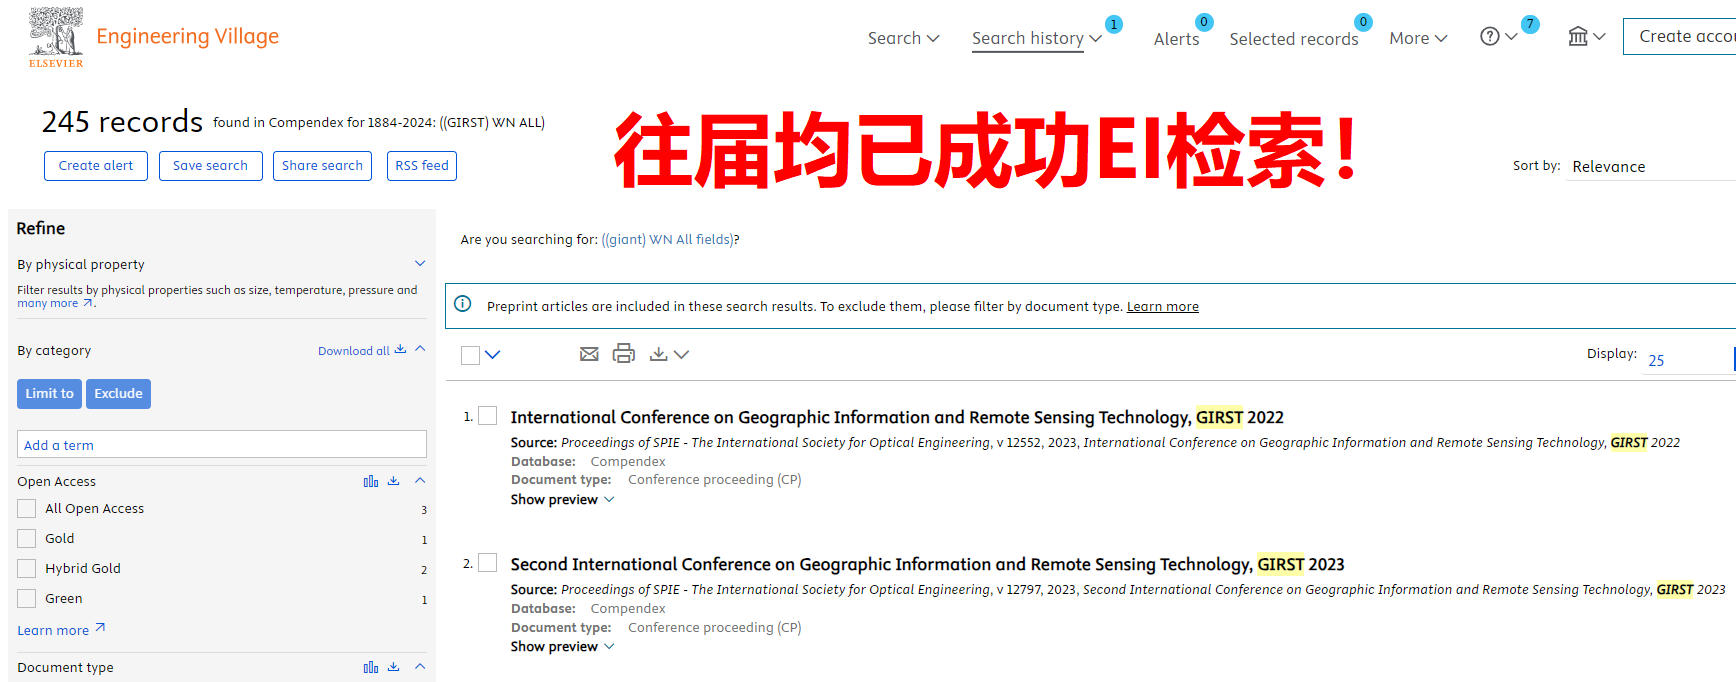The width and height of the screenshot is (1736, 682).
Task: Click the preprint info circle icon
Action: (x=463, y=304)
